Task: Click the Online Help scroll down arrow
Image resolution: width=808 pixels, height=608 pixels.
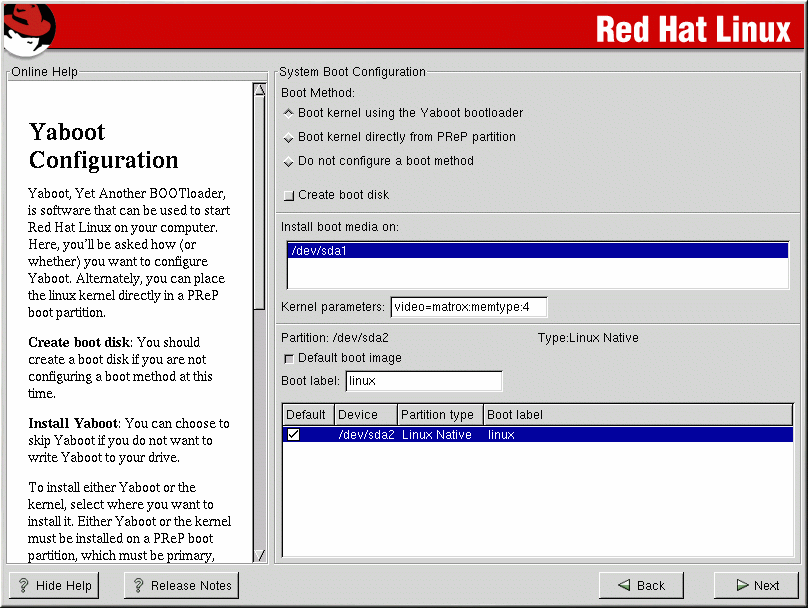Action: [260, 555]
